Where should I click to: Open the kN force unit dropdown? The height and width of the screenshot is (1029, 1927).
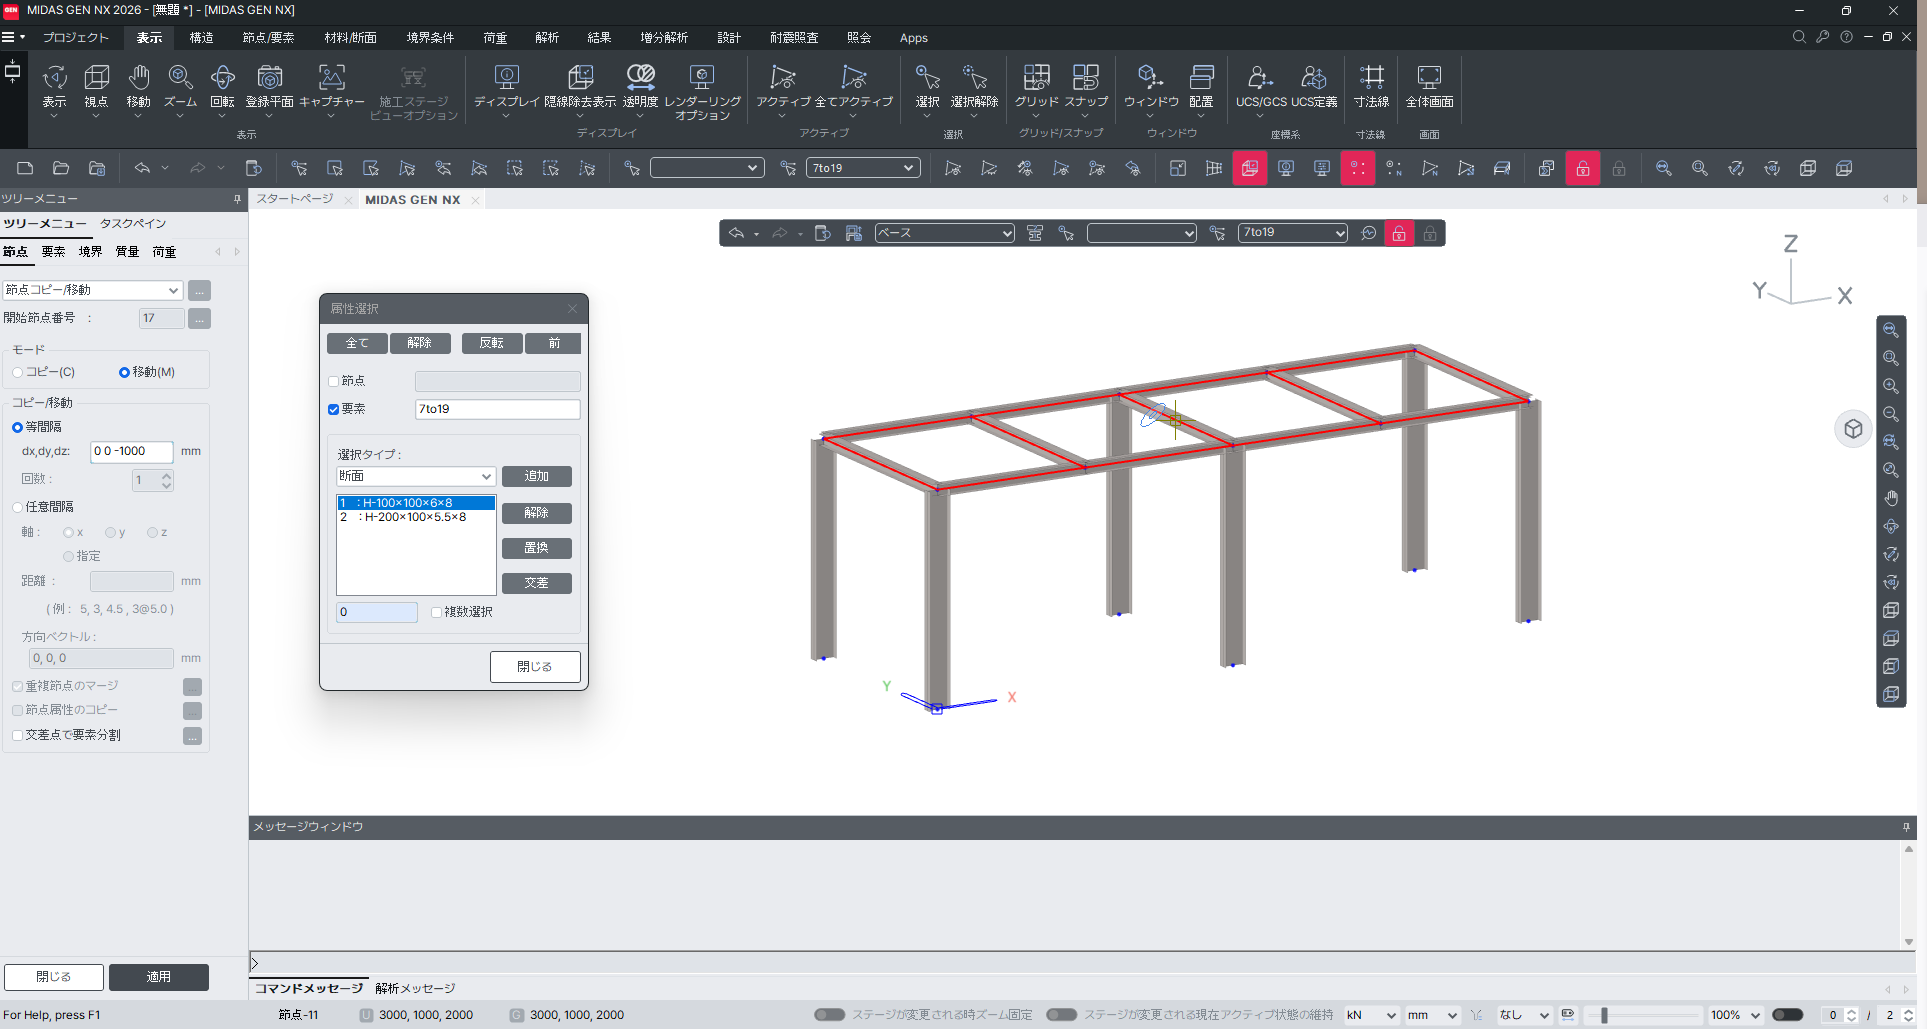(x=1371, y=1015)
